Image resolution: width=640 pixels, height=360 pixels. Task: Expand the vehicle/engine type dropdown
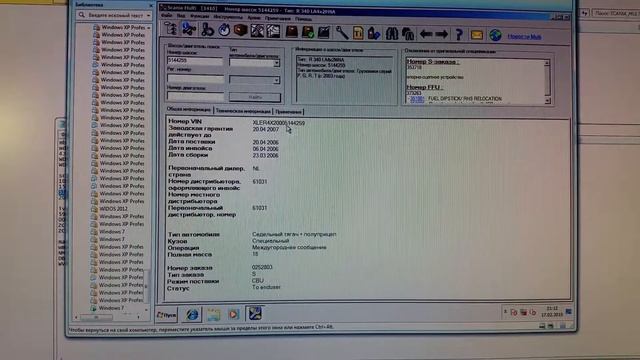tap(277, 63)
